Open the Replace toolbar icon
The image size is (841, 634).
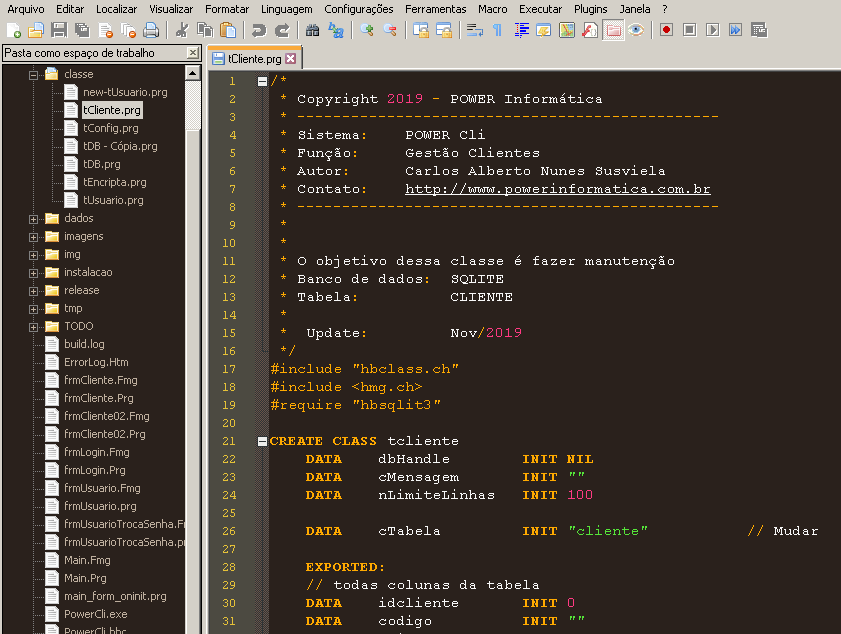point(336,30)
